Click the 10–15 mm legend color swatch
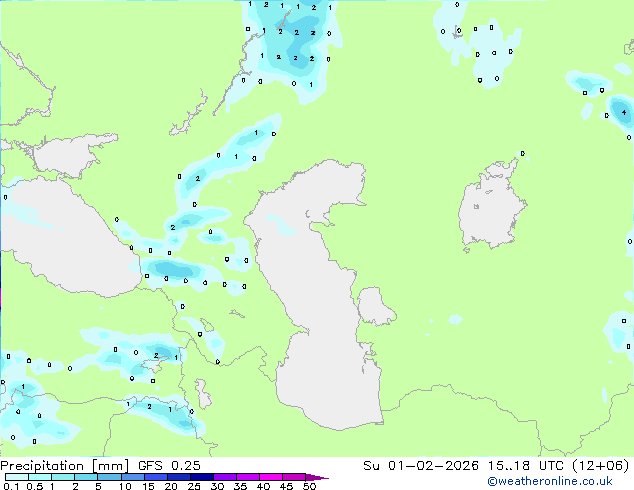634x490 pixels. [x=132, y=477]
